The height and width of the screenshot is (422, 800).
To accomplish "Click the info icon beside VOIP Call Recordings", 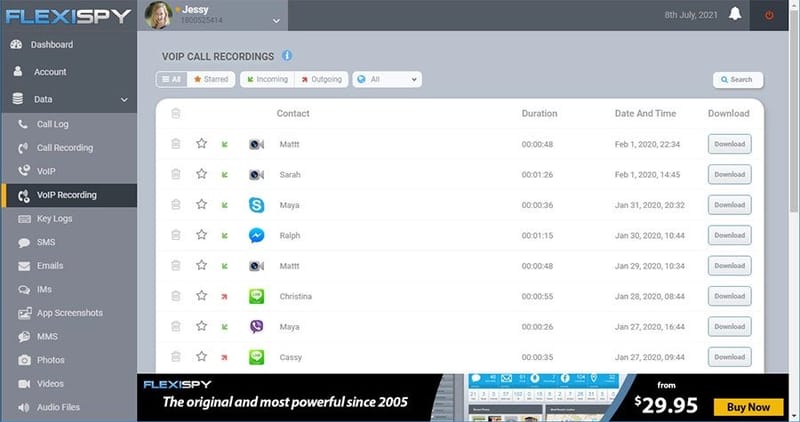I will [x=287, y=56].
